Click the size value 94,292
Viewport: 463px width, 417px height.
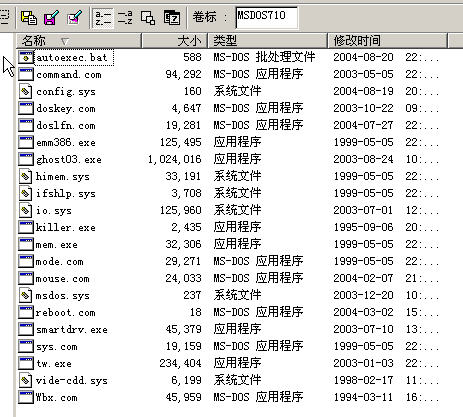click(x=184, y=74)
